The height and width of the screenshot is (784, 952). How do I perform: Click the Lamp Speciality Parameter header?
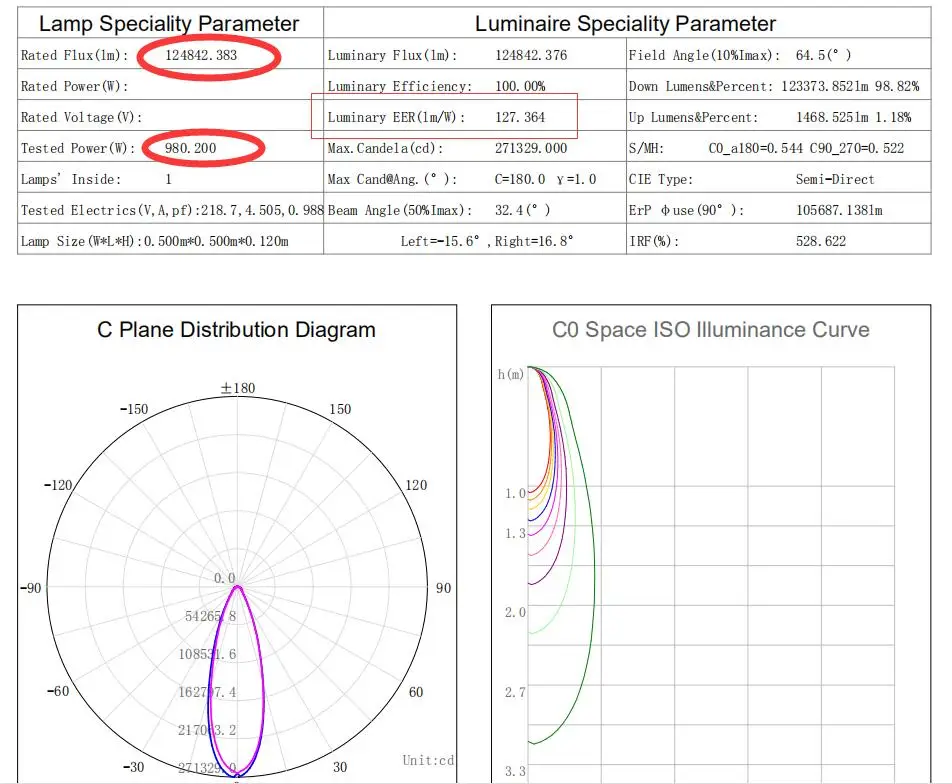coord(169,24)
